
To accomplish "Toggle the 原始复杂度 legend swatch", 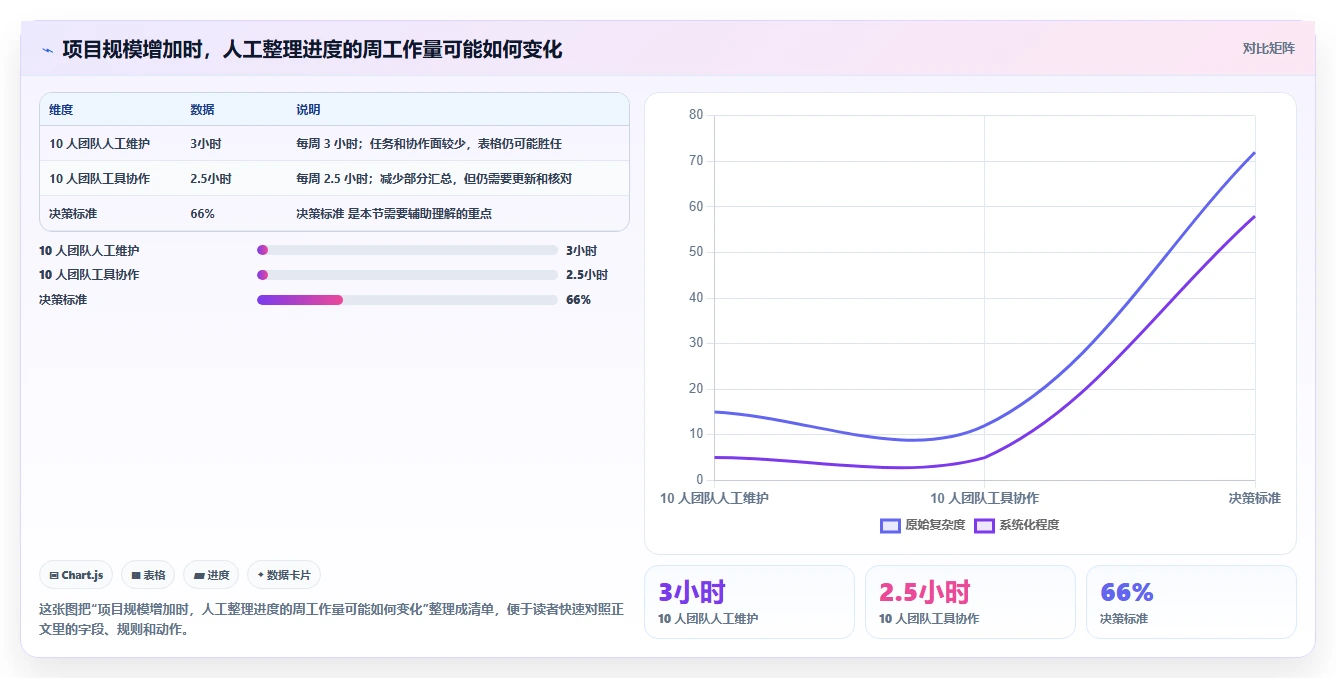I will [x=890, y=525].
